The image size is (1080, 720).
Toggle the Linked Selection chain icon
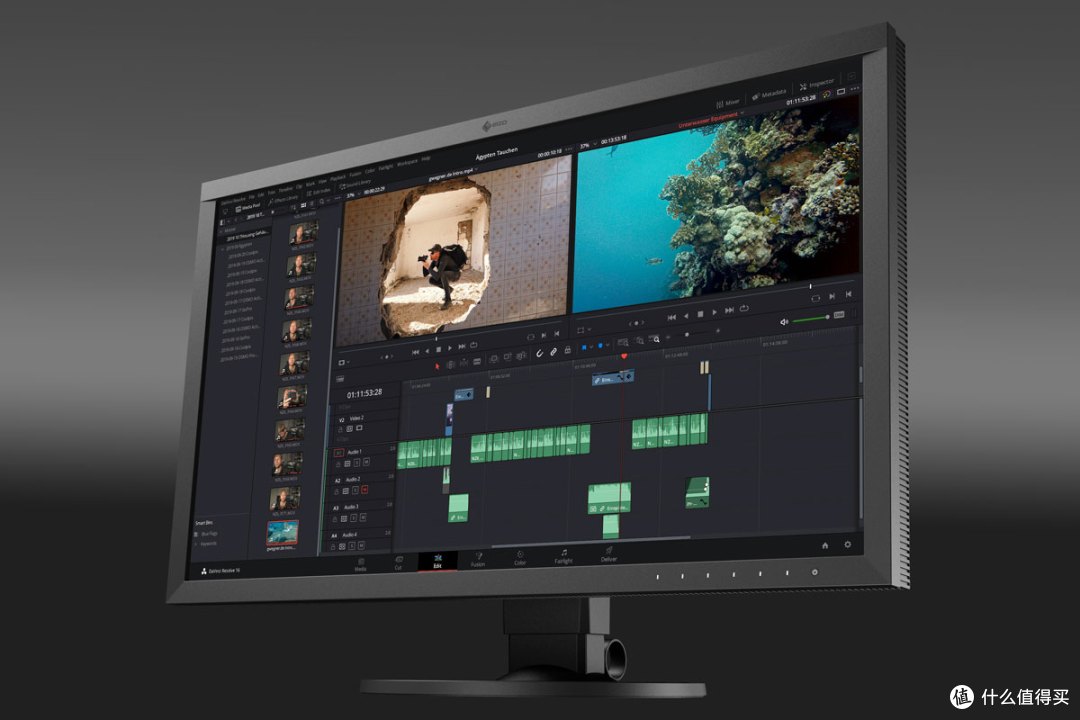click(553, 352)
